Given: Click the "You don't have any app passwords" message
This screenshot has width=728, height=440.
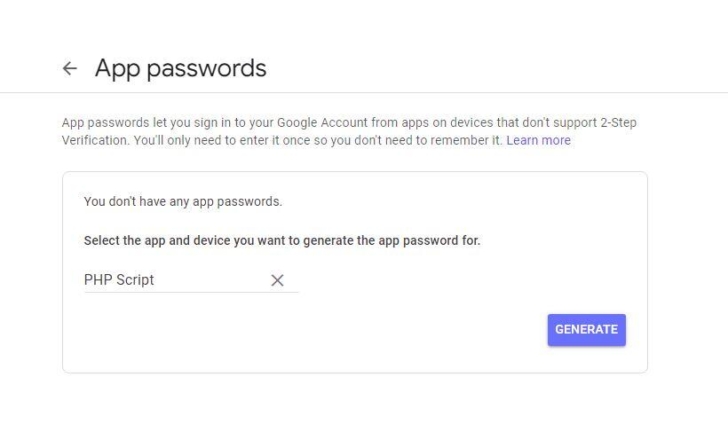Looking at the screenshot, I should 183,202.
